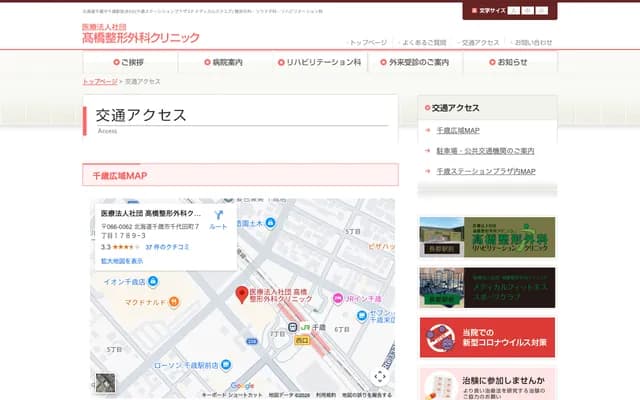
Task: Go to 千歳ステーションプラザ内MAP sidebar link
Action: [486, 171]
